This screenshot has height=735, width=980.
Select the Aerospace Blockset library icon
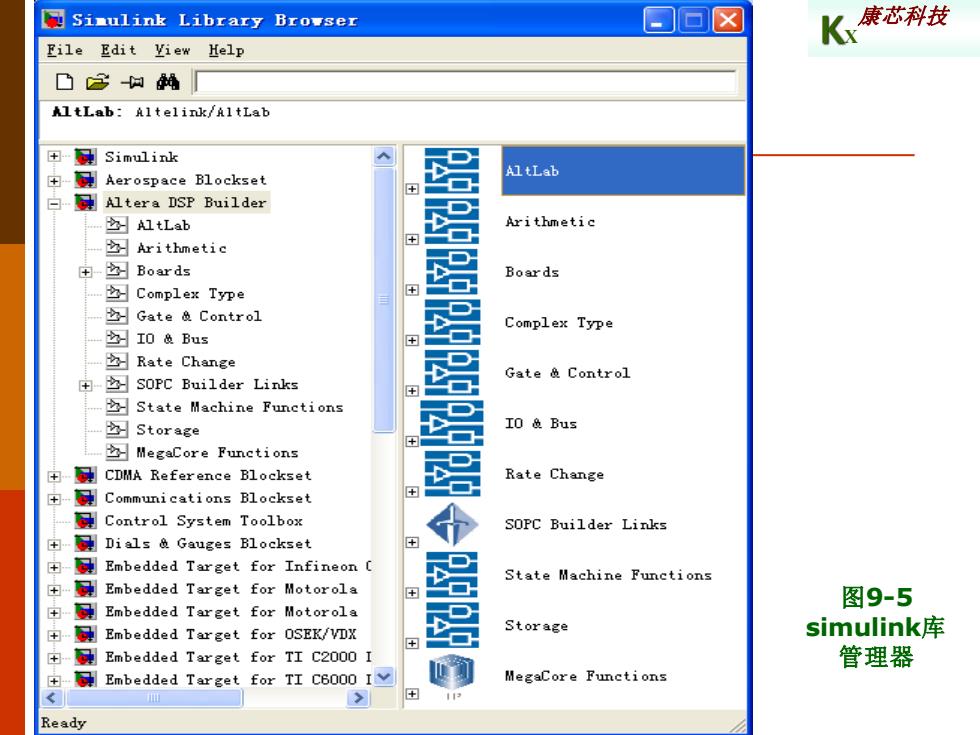coord(85,179)
